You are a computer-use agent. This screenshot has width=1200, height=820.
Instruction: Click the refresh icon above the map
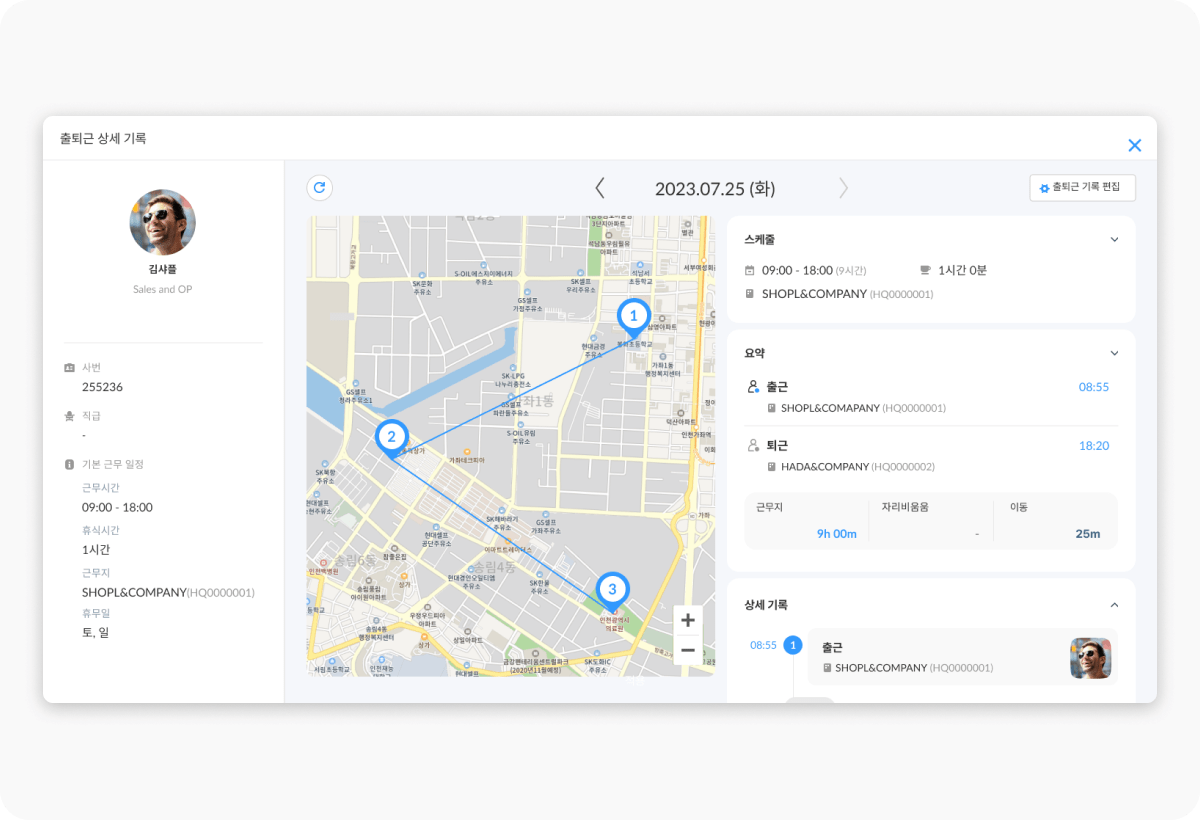320,187
